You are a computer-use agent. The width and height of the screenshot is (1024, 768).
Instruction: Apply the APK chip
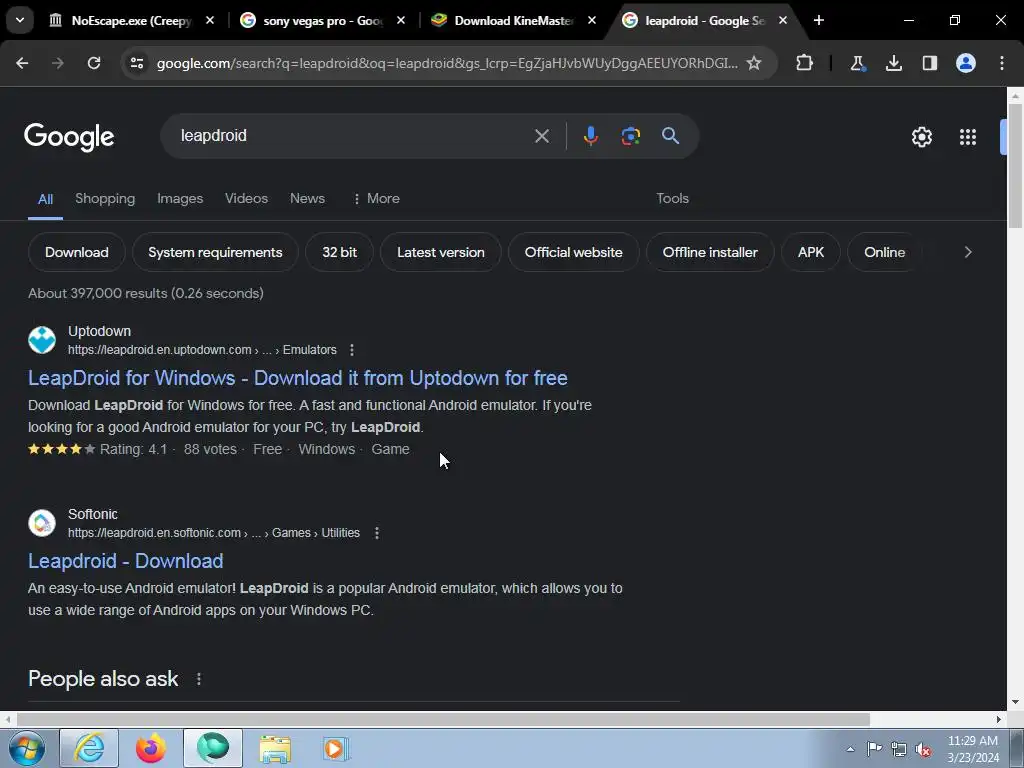point(811,252)
